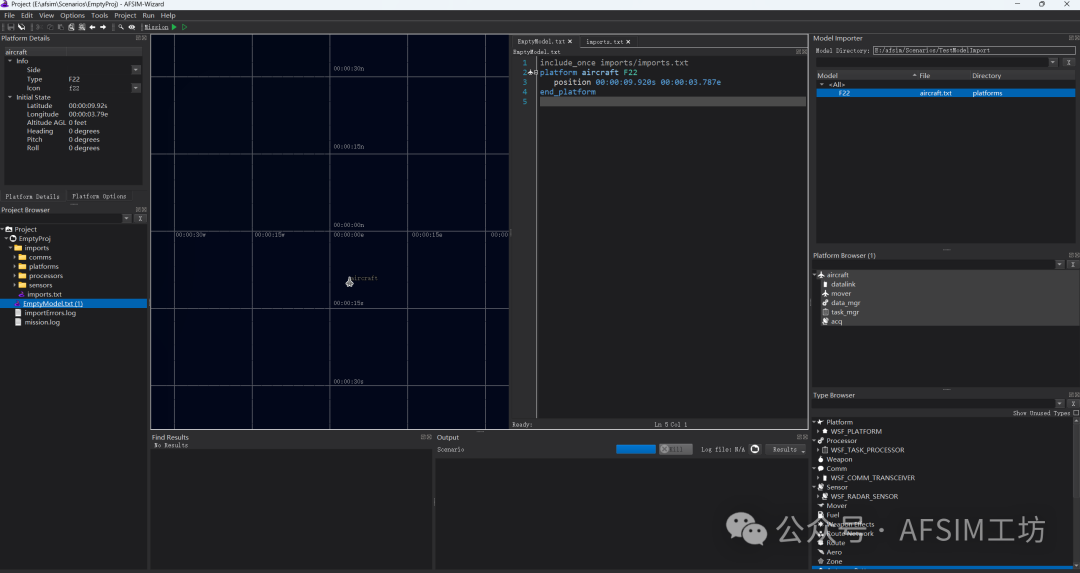Switch to the Platform Options tab
The width and height of the screenshot is (1080, 573).
[x=99, y=196]
